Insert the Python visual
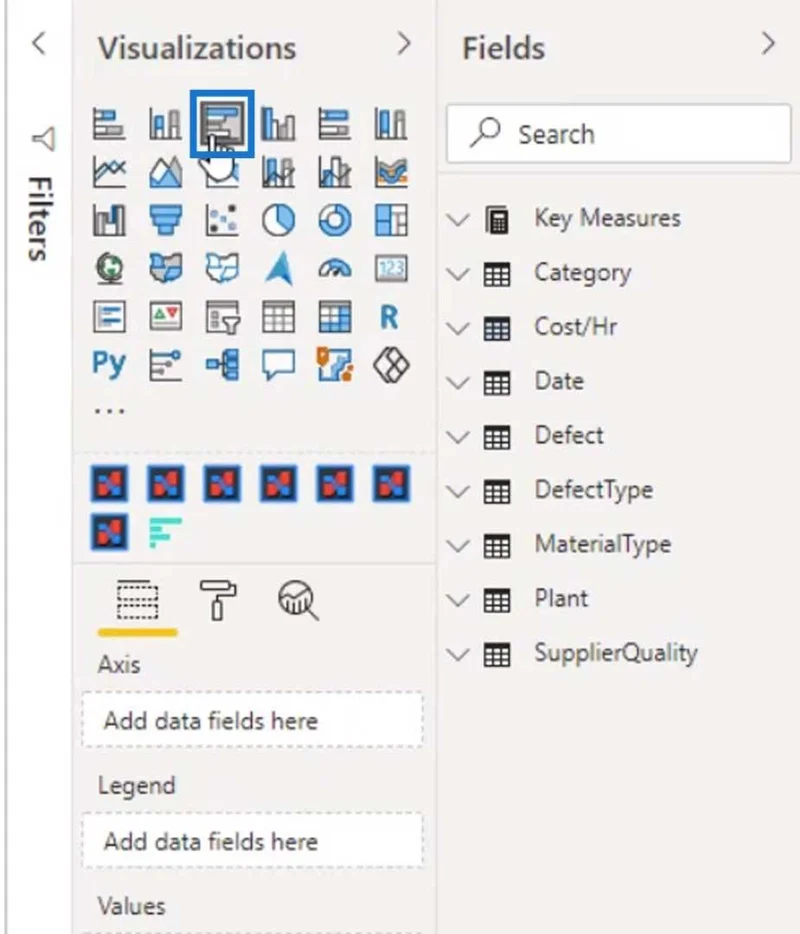 click(109, 364)
